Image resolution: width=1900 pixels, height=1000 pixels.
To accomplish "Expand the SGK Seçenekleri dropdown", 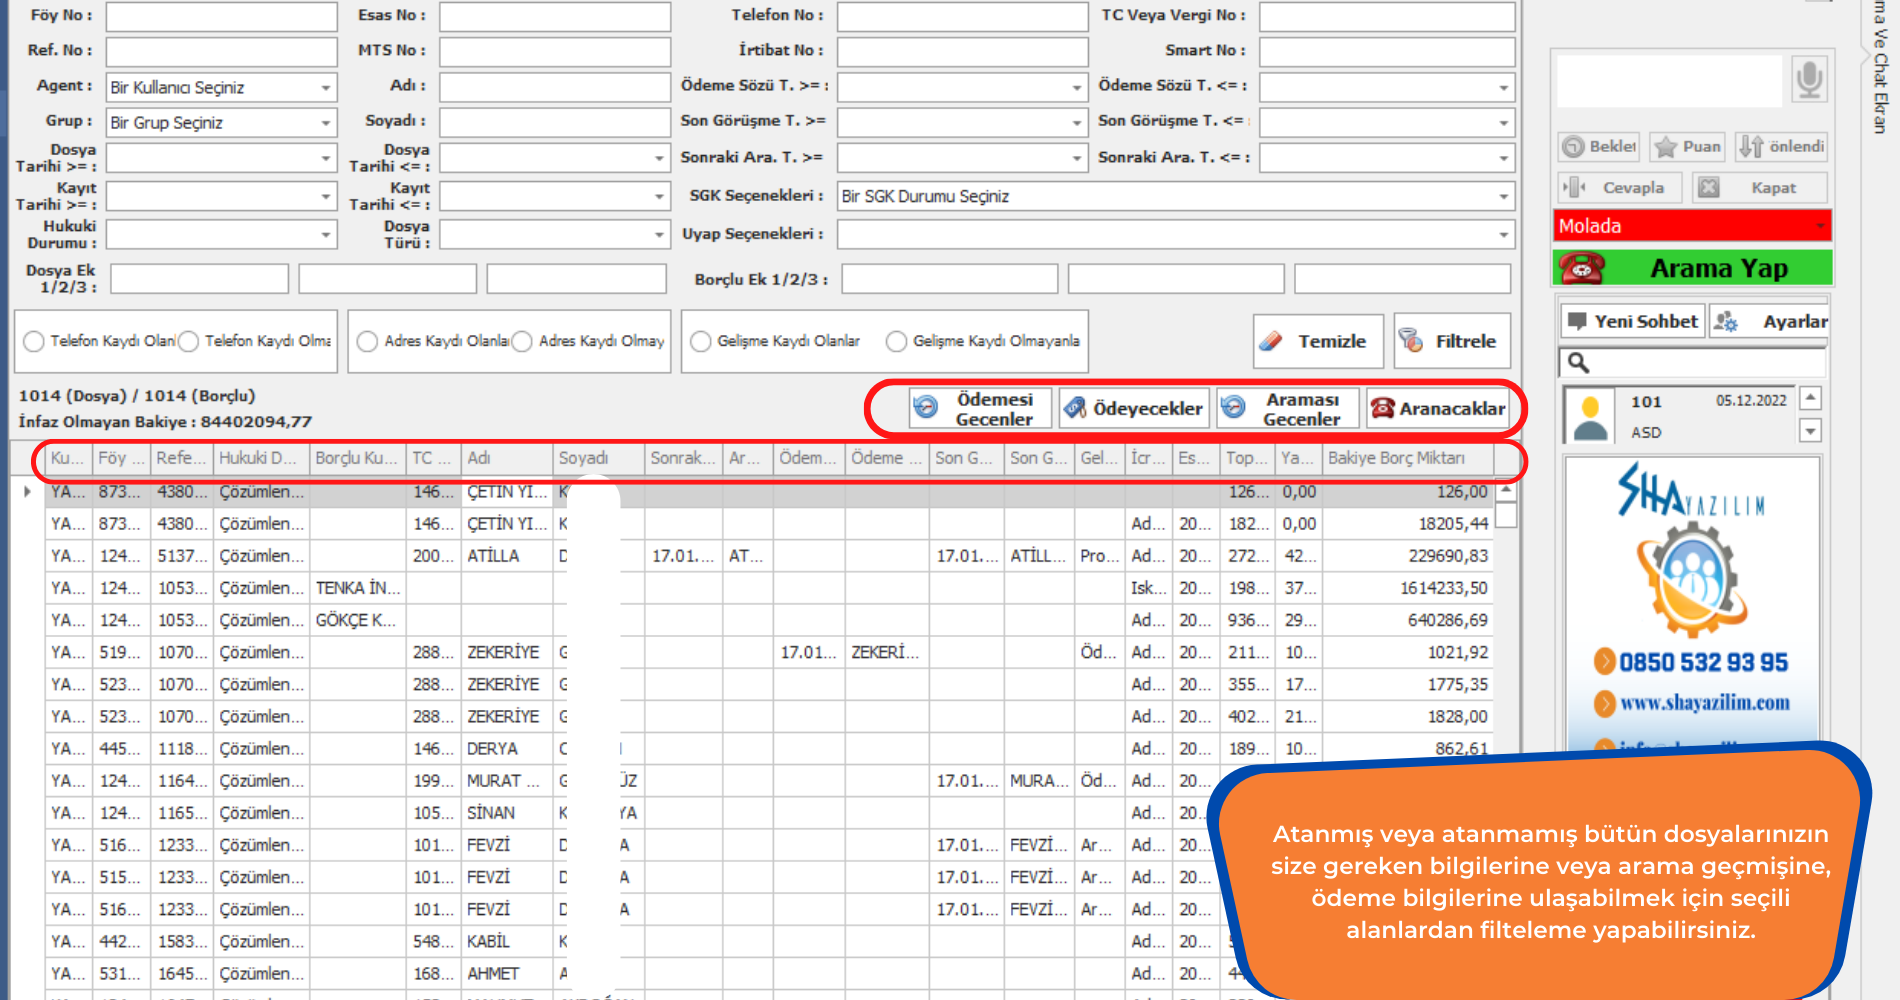I will pos(1502,197).
